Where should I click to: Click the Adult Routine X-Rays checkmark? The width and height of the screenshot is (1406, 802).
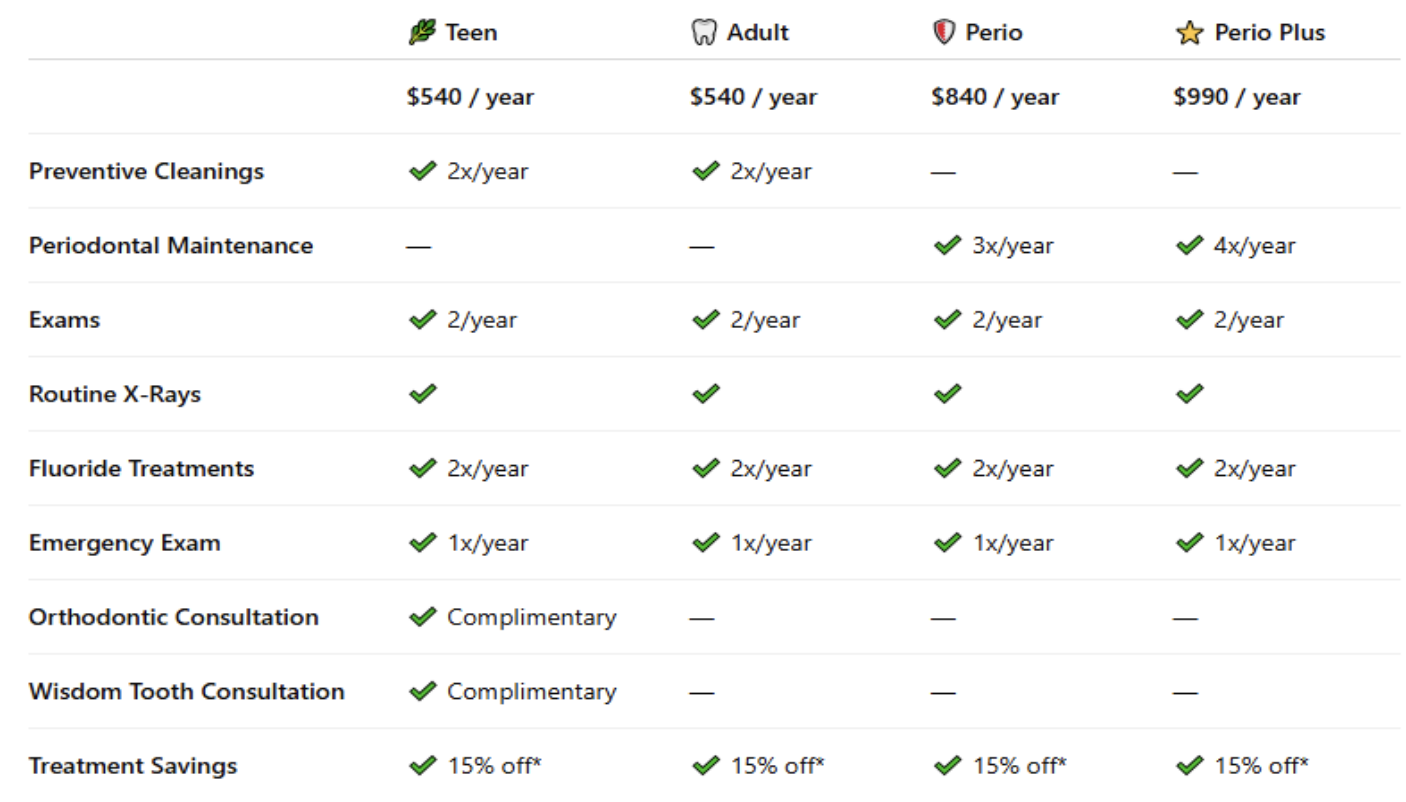[x=705, y=394]
